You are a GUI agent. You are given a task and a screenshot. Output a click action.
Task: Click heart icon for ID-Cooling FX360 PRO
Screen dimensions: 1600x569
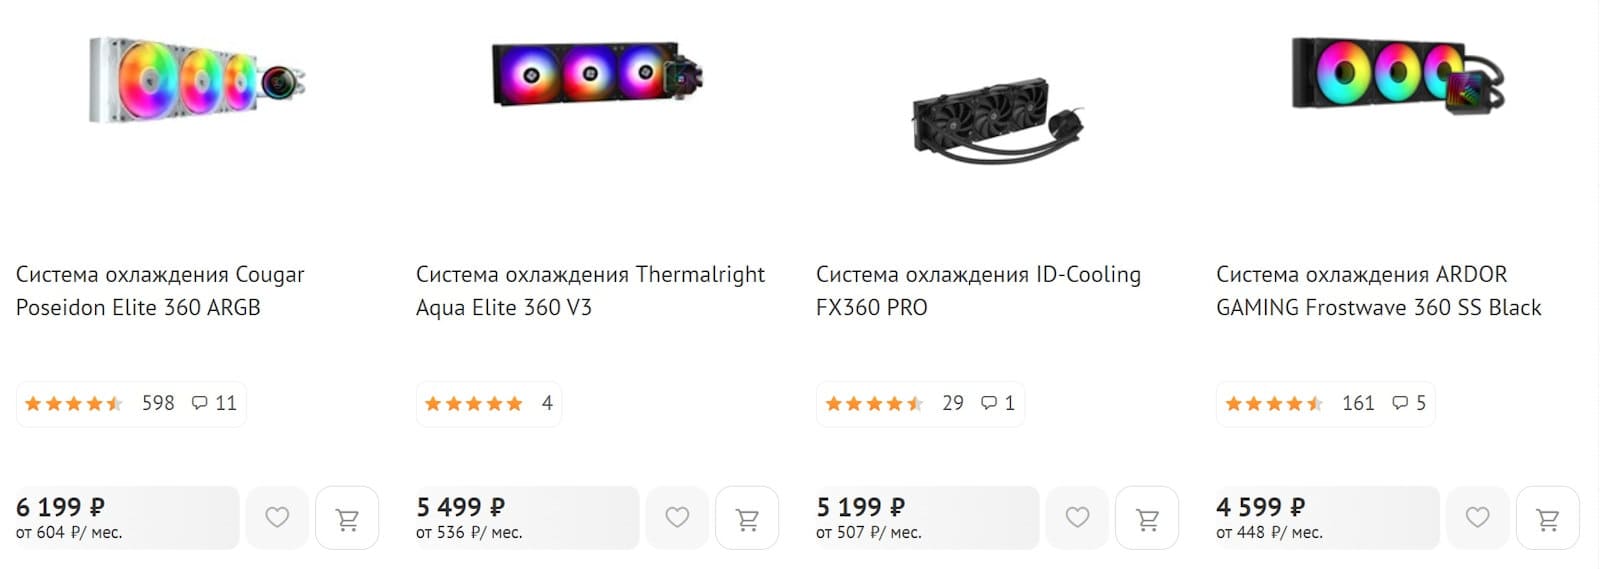pyautogui.click(x=1077, y=518)
